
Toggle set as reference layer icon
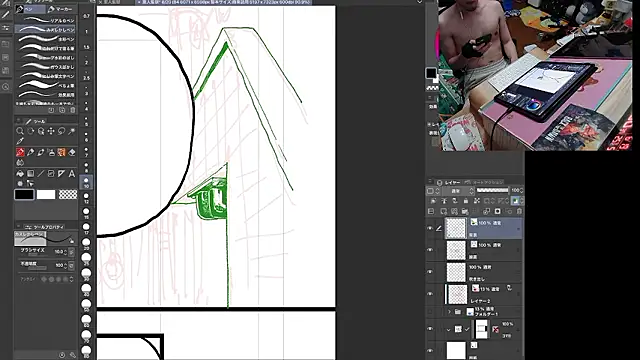(x=444, y=201)
